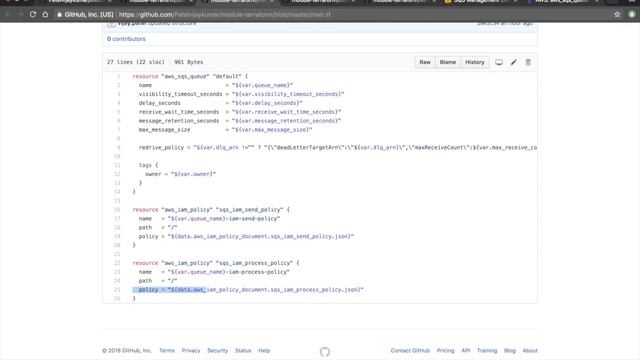Open Contact GitHub link

point(410,351)
